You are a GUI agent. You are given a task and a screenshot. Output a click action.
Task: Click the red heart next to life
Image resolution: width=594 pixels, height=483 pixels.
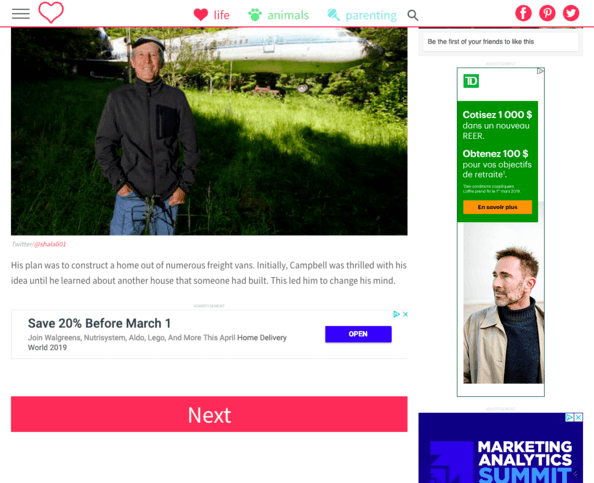201,15
